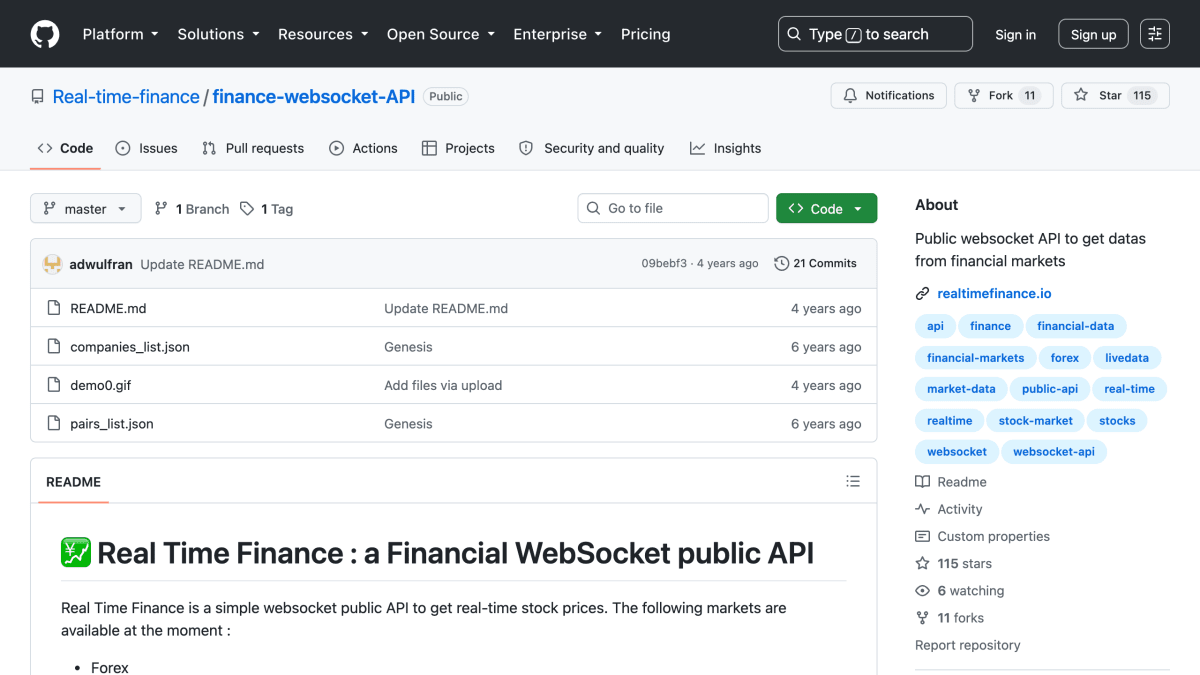The width and height of the screenshot is (1200, 675).
Task: Open the GitHub homepage logo
Action: (45, 34)
